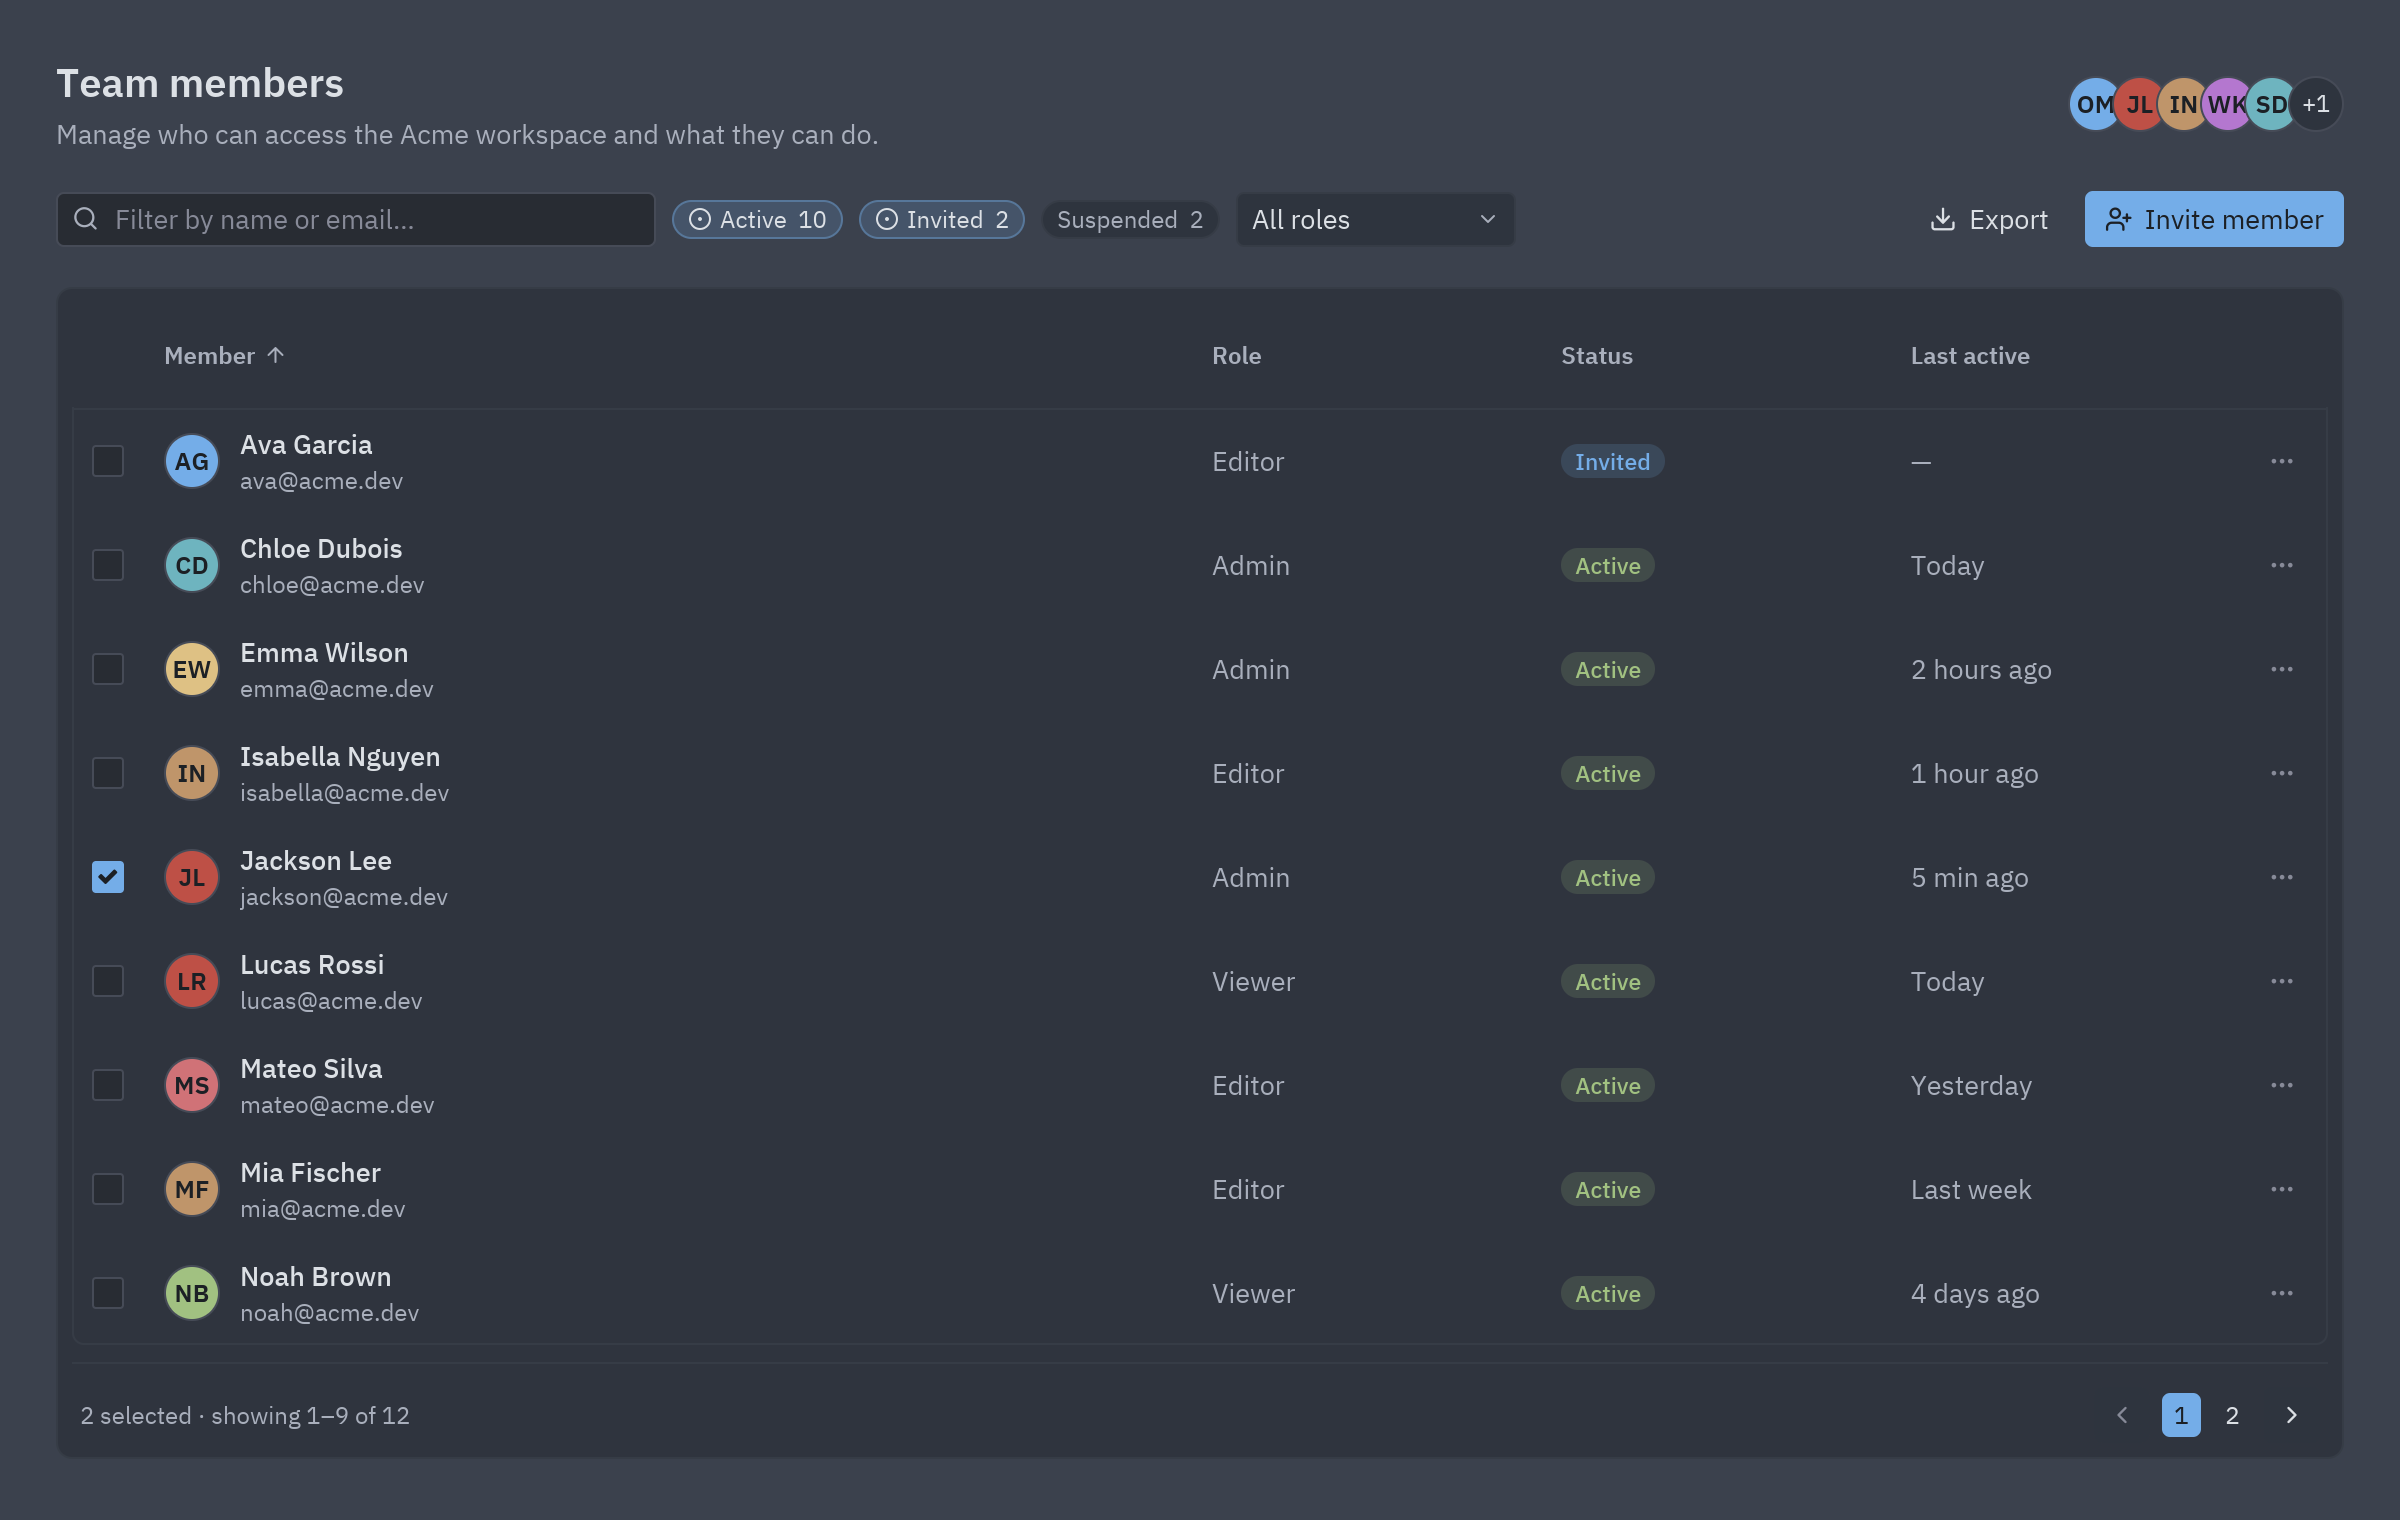Open row actions menu for Noah Brown
The height and width of the screenshot is (1520, 2400).
[2281, 1293]
